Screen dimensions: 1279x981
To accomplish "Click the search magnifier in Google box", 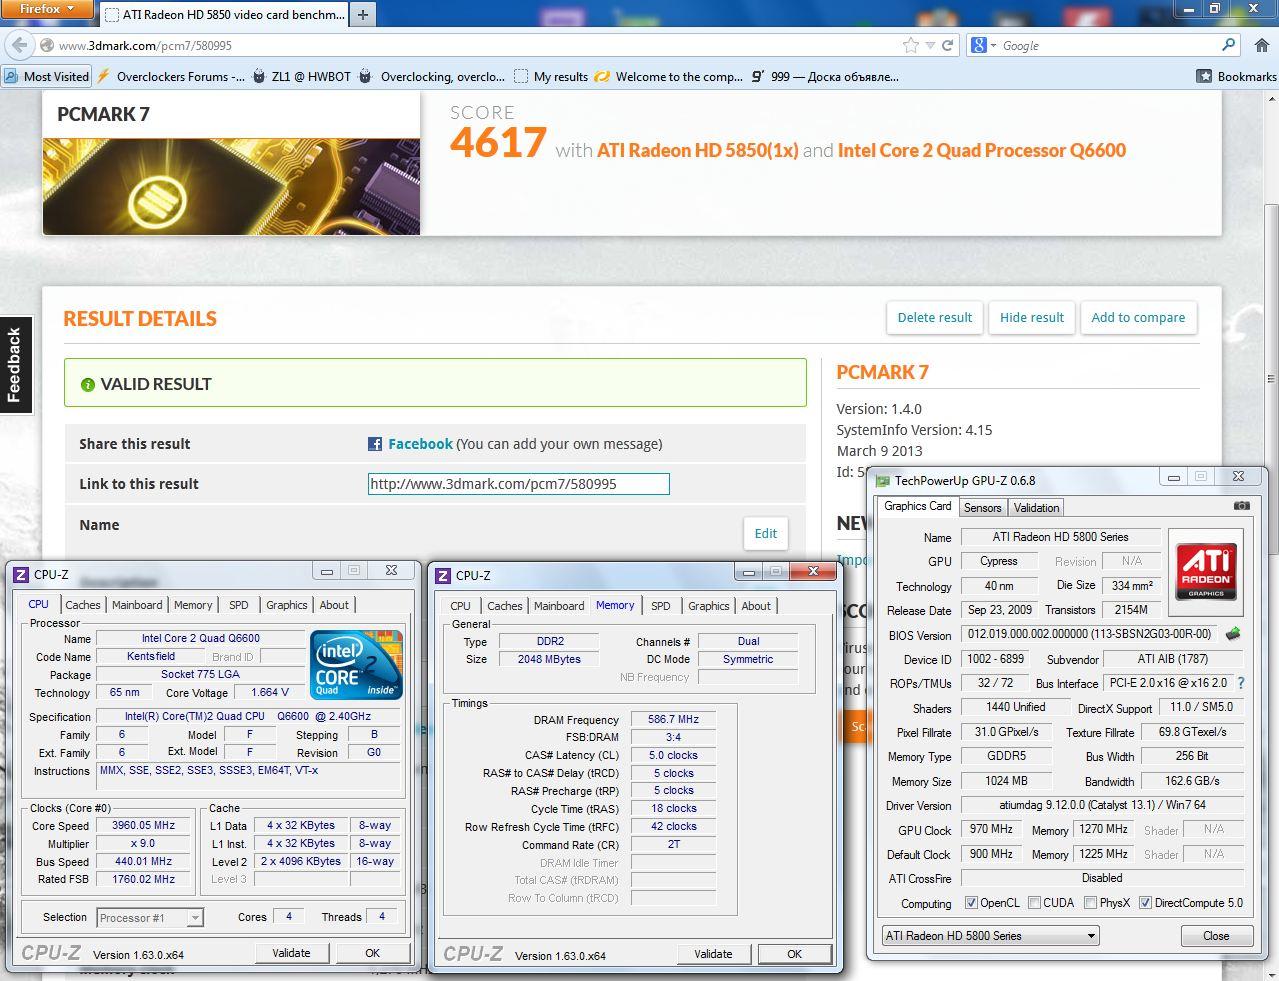I will (1229, 45).
